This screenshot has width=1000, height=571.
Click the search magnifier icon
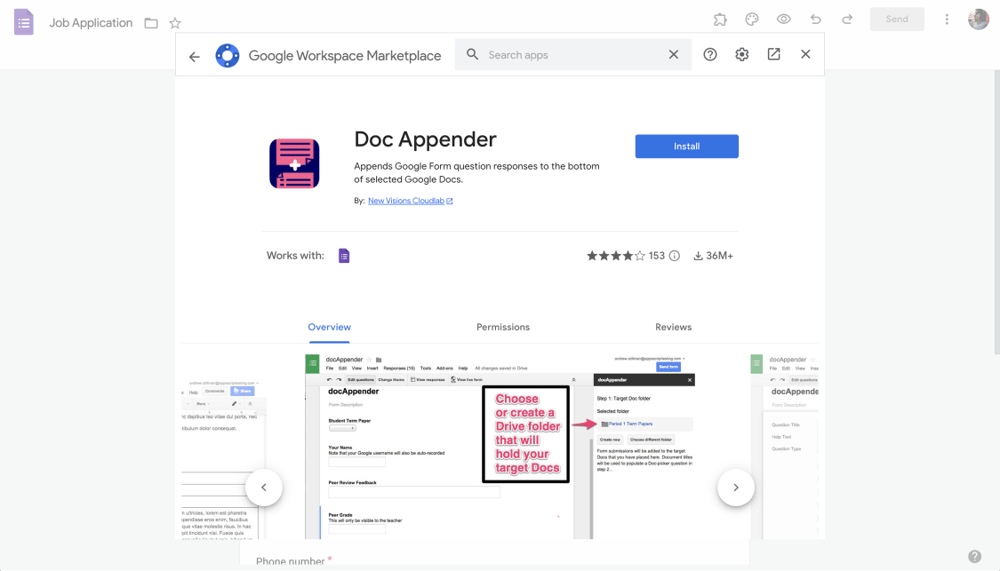point(472,54)
